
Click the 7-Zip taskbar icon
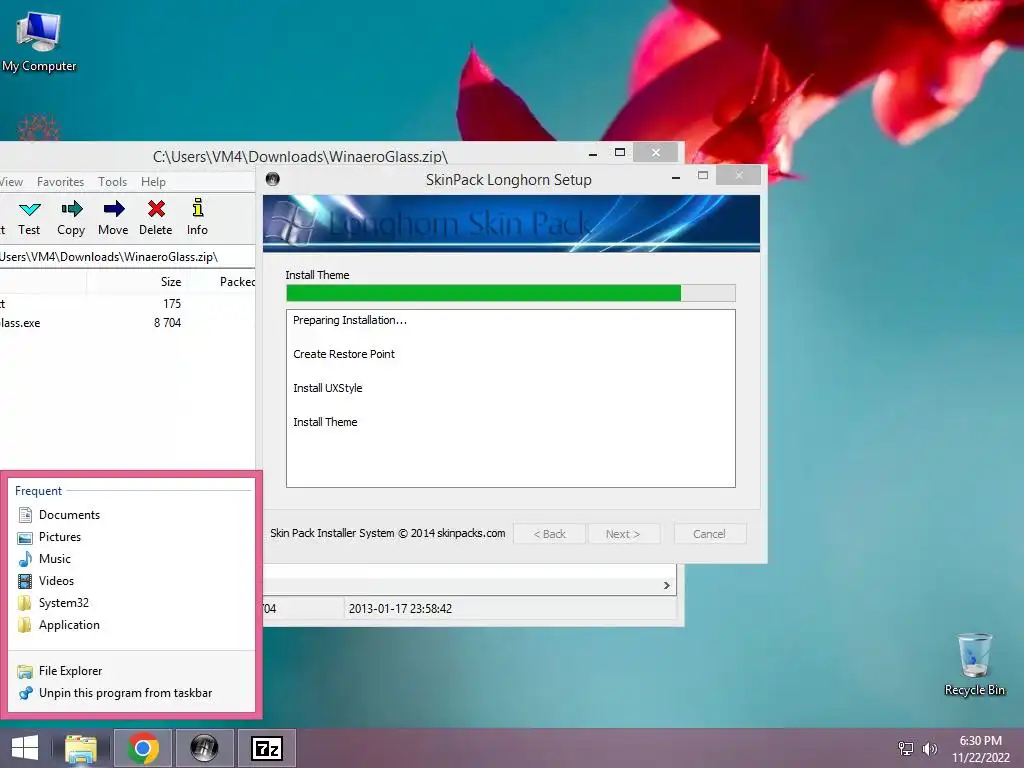coord(267,748)
